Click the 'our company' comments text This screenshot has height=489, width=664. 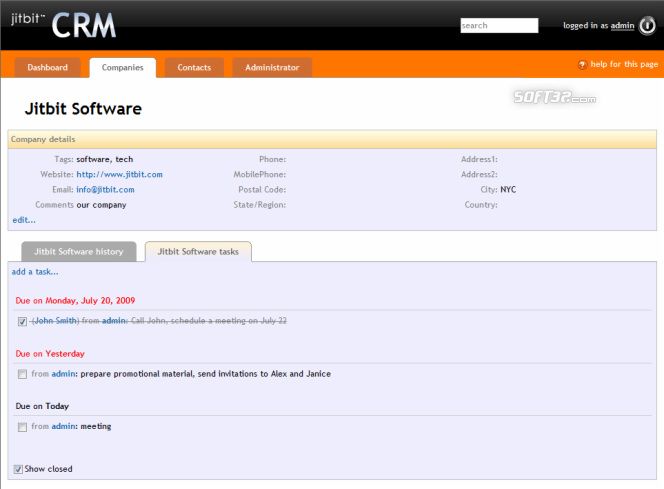tap(101, 205)
